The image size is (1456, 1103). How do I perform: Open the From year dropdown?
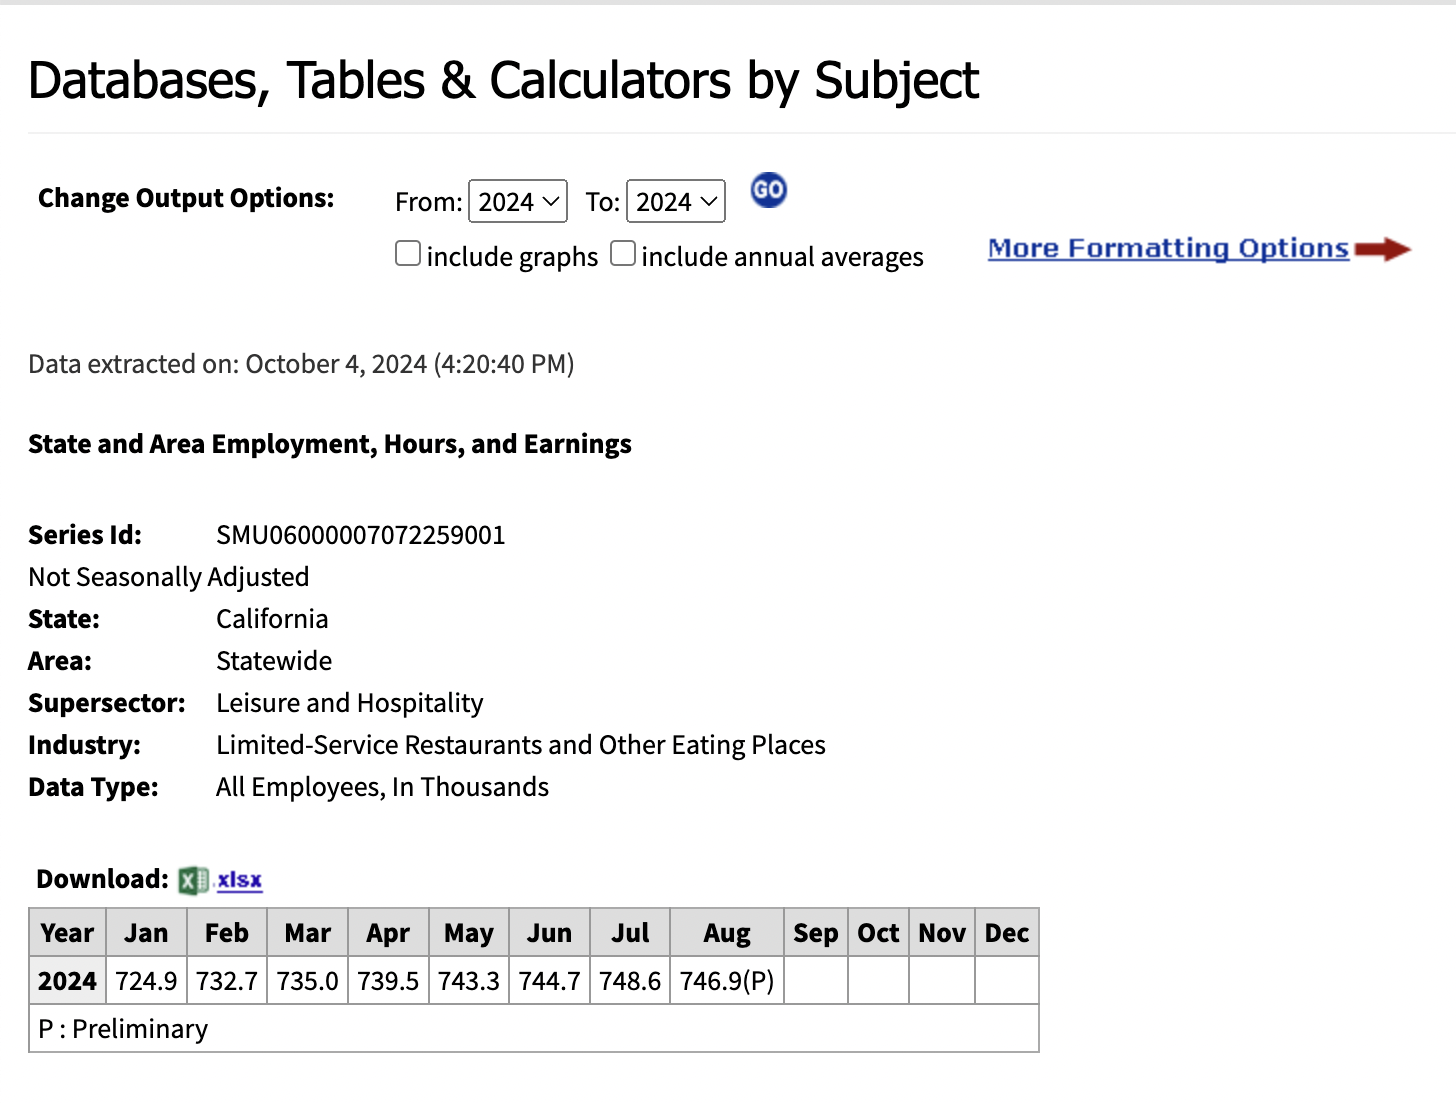[x=518, y=201]
